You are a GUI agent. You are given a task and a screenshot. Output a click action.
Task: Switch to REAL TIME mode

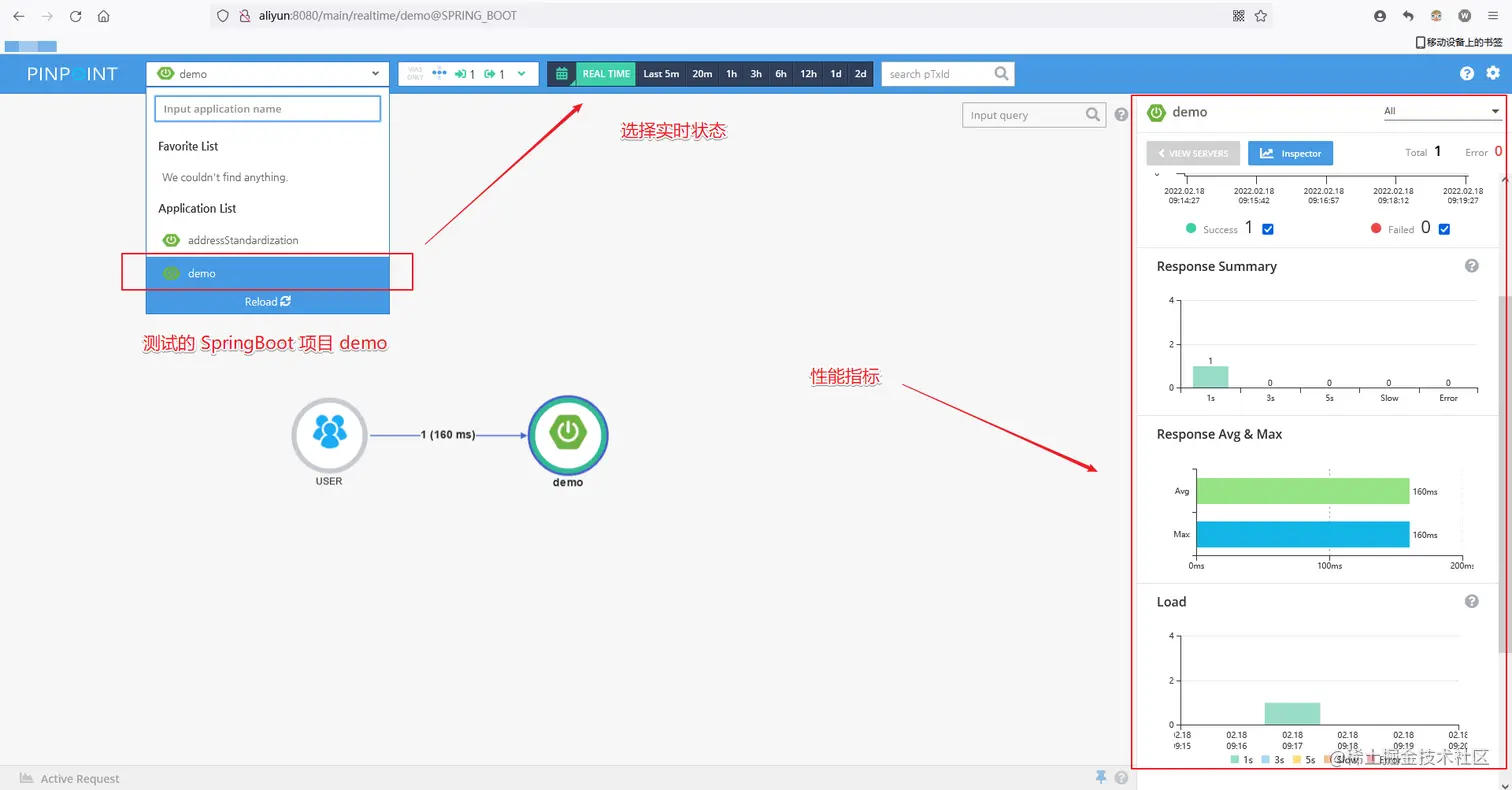606,74
